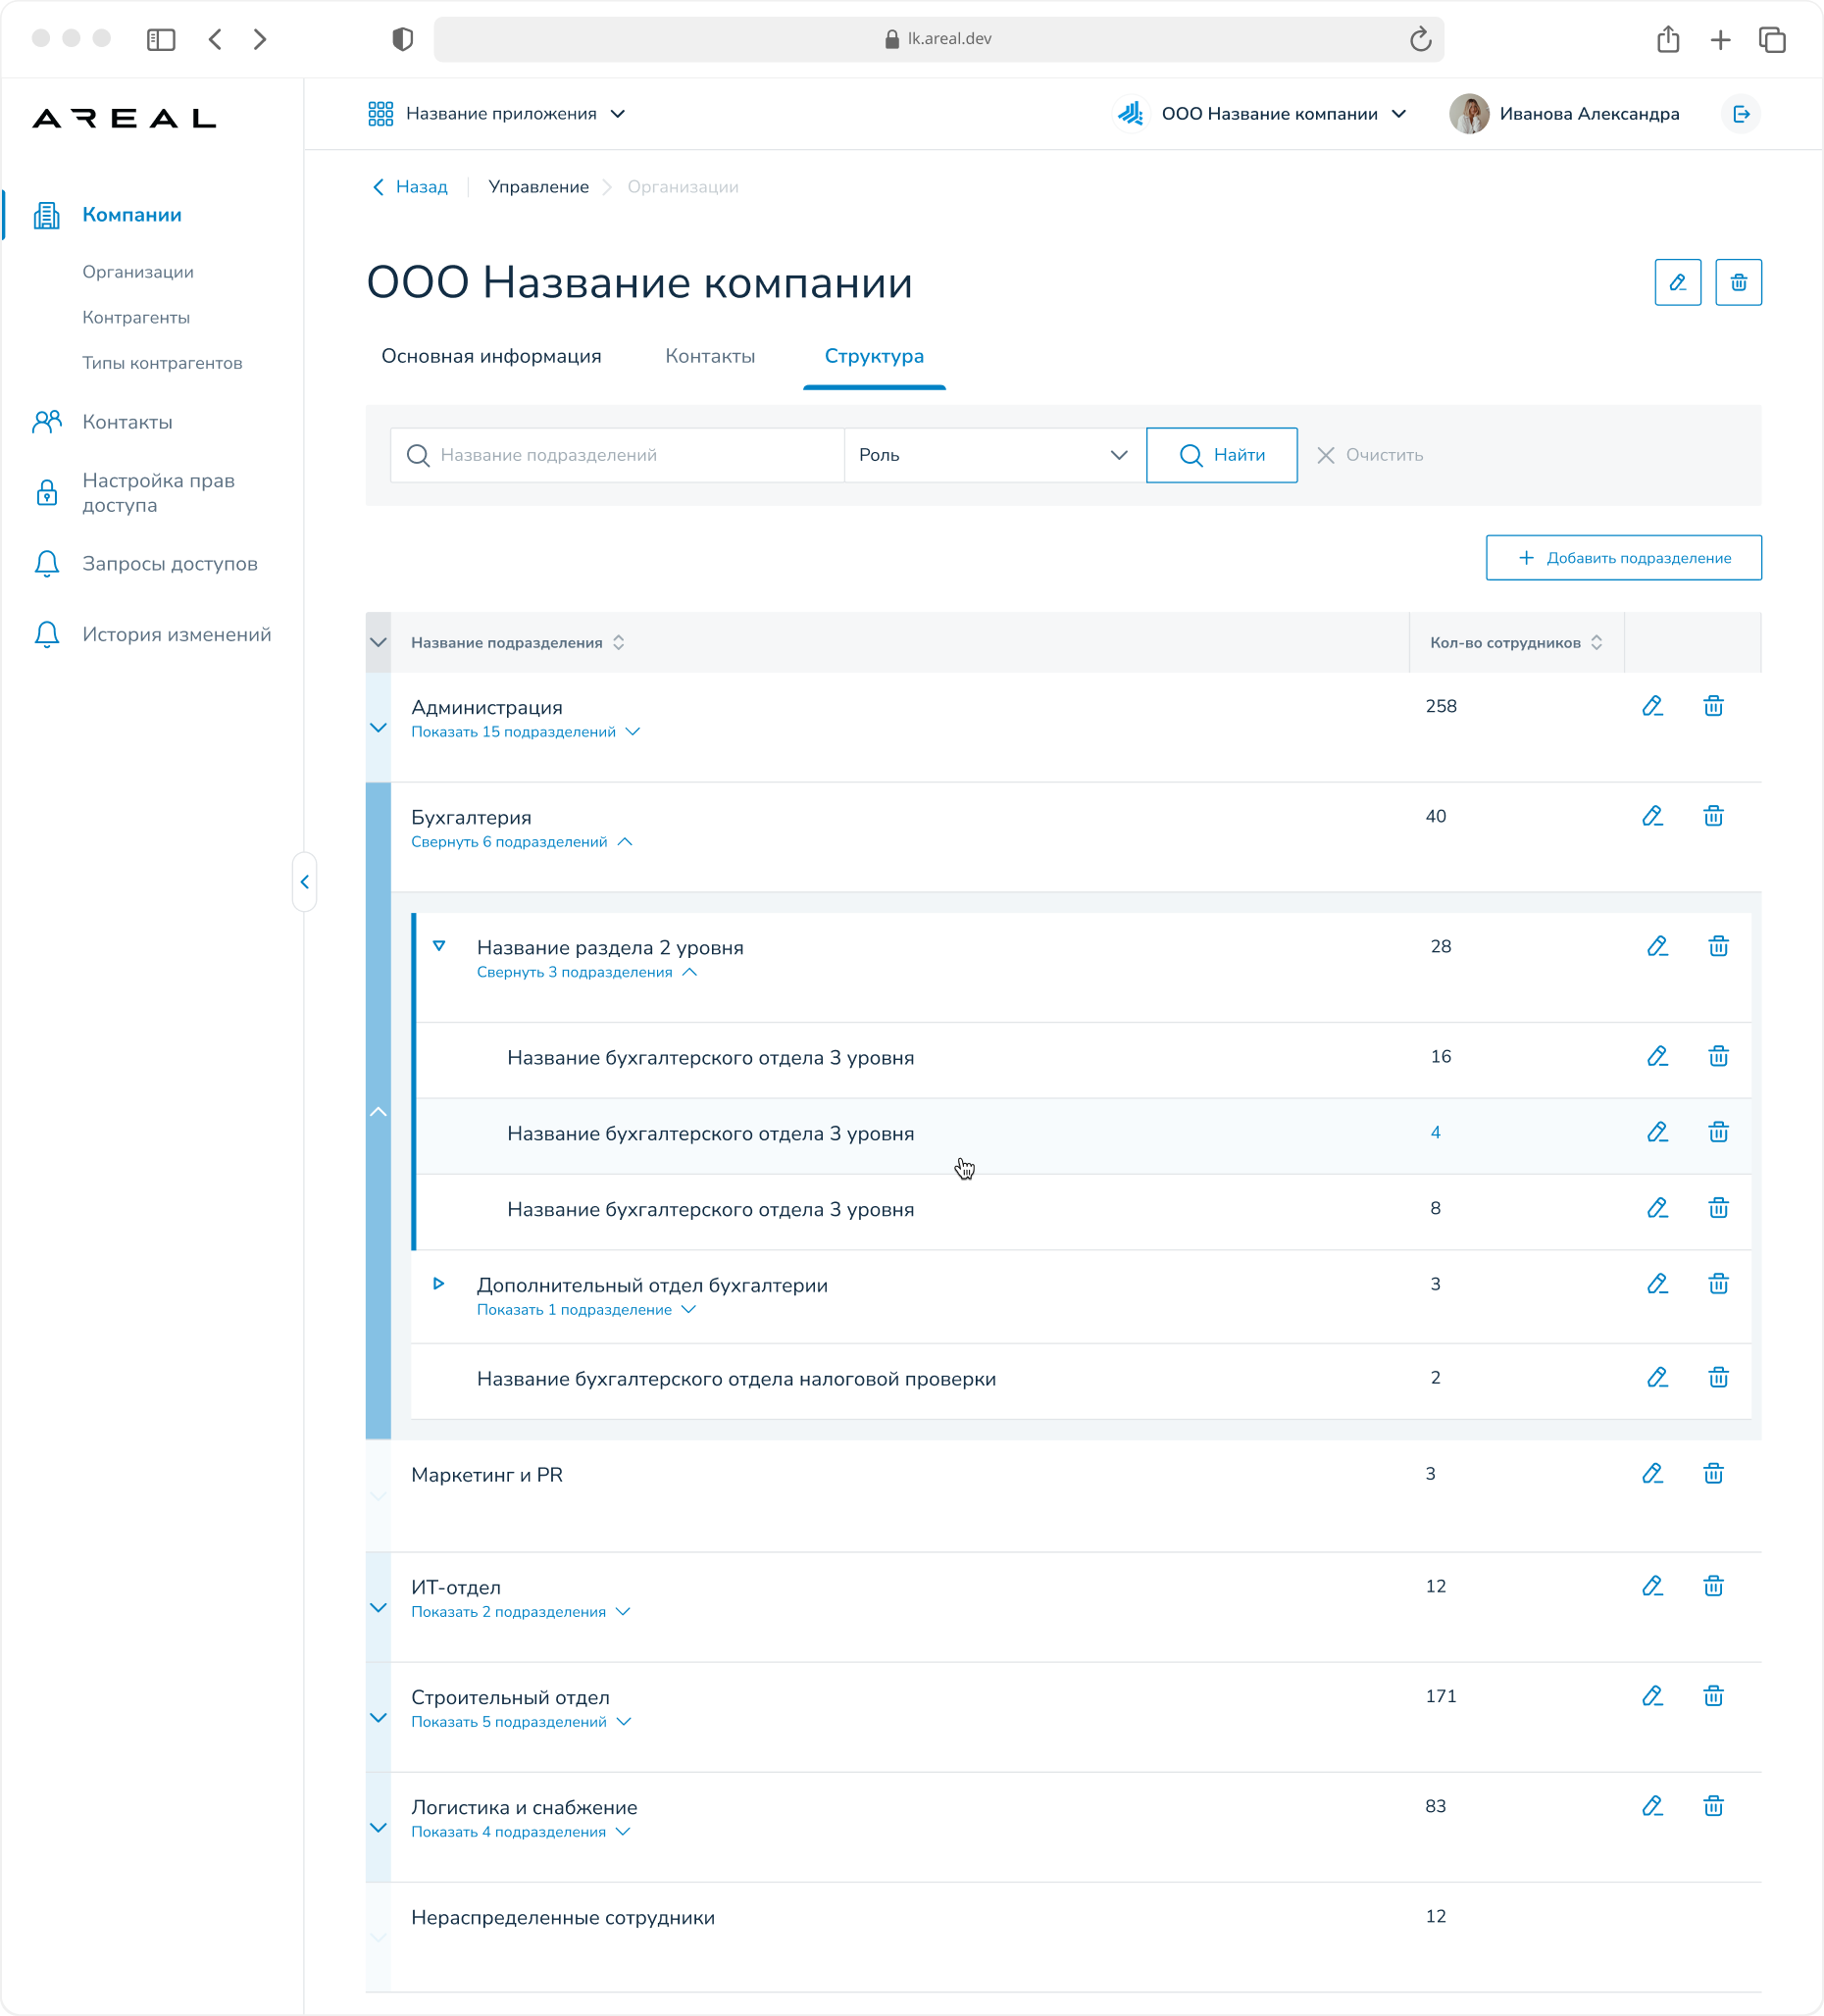This screenshot has height=2016, width=1824.
Task: Click the Найти search button
Action: tap(1221, 455)
